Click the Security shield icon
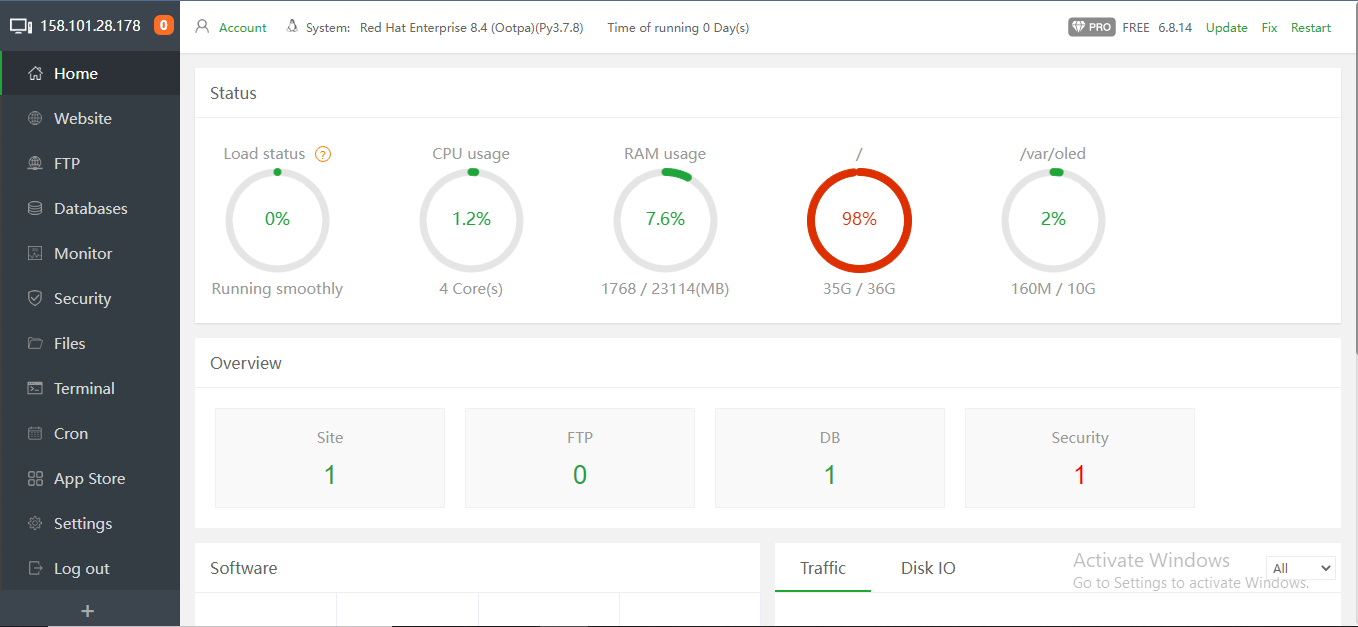 tap(35, 299)
